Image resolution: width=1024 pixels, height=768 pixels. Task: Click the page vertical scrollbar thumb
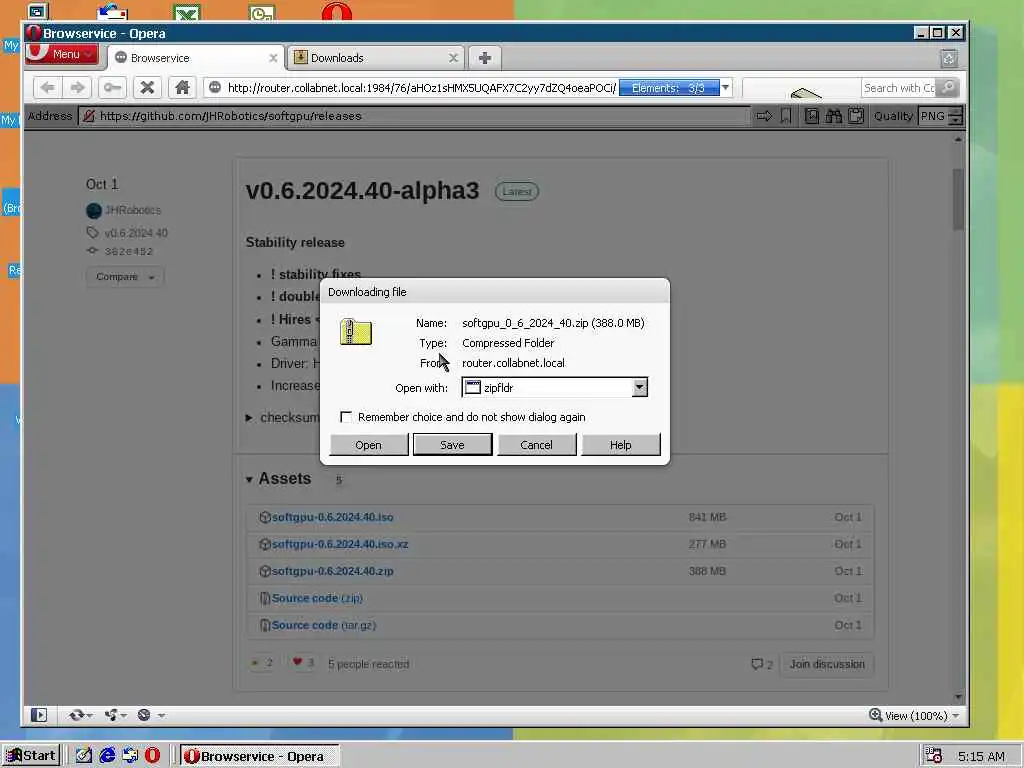pos(958,199)
